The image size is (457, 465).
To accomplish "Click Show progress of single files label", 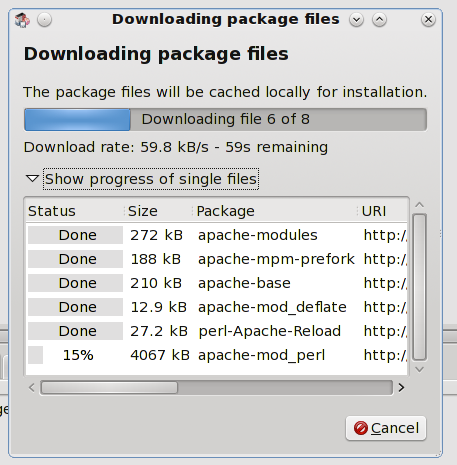I will point(151,179).
